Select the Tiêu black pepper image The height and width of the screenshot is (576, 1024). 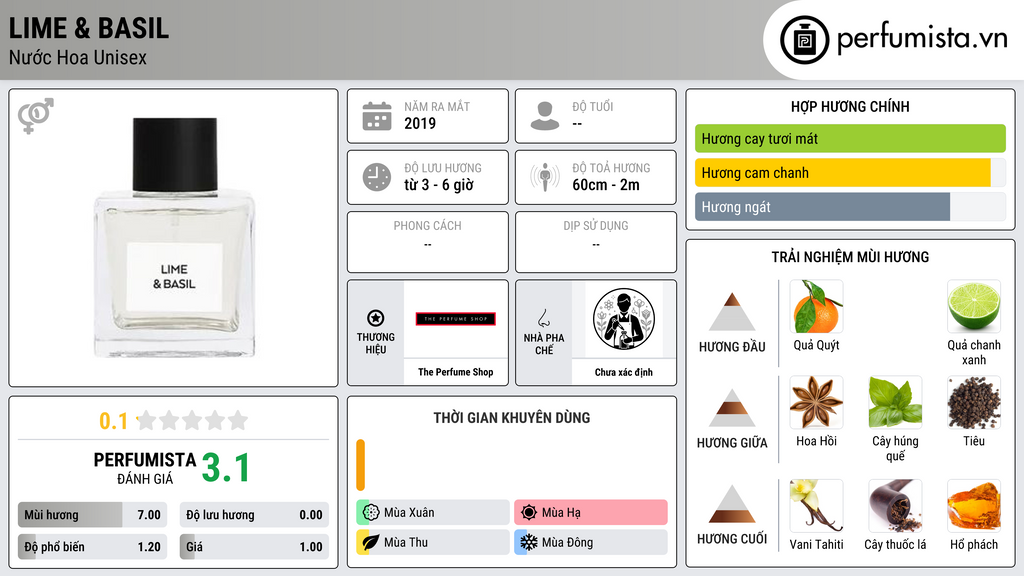974,403
